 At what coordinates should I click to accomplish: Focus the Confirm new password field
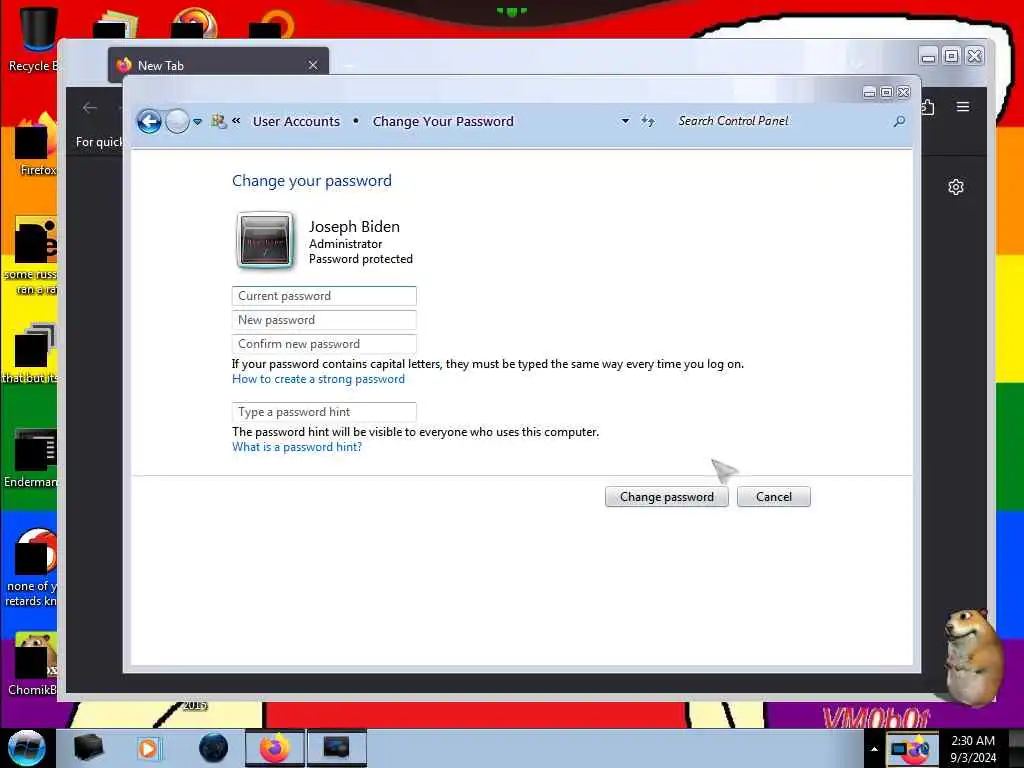click(324, 344)
